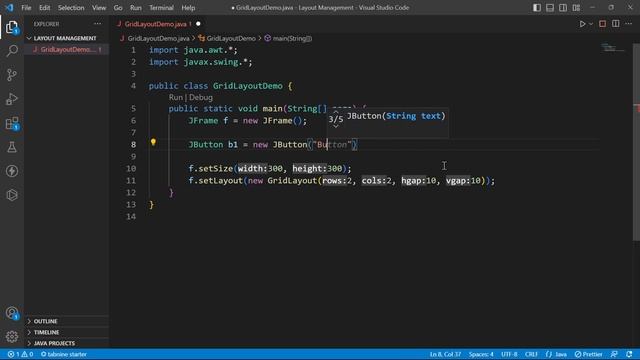Open the Source Control view

(x=12, y=75)
